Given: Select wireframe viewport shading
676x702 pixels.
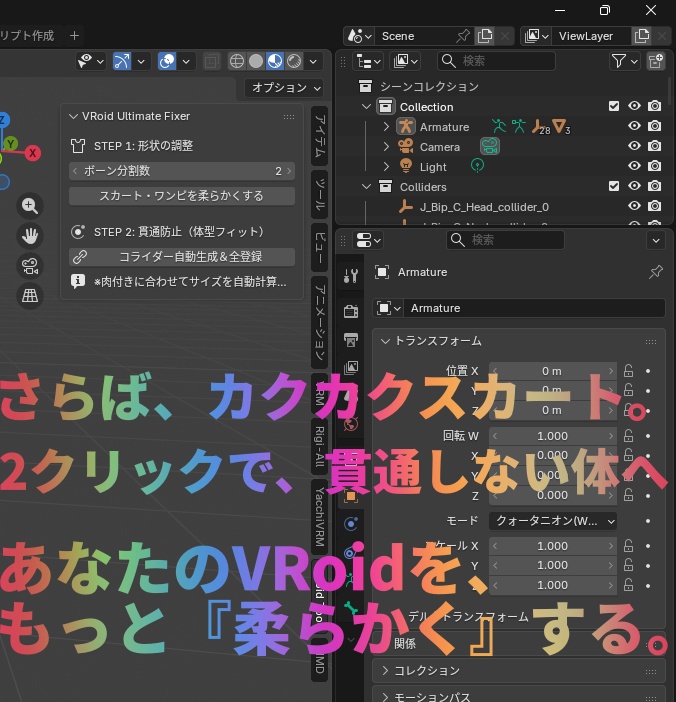Looking at the screenshot, I should point(236,61).
